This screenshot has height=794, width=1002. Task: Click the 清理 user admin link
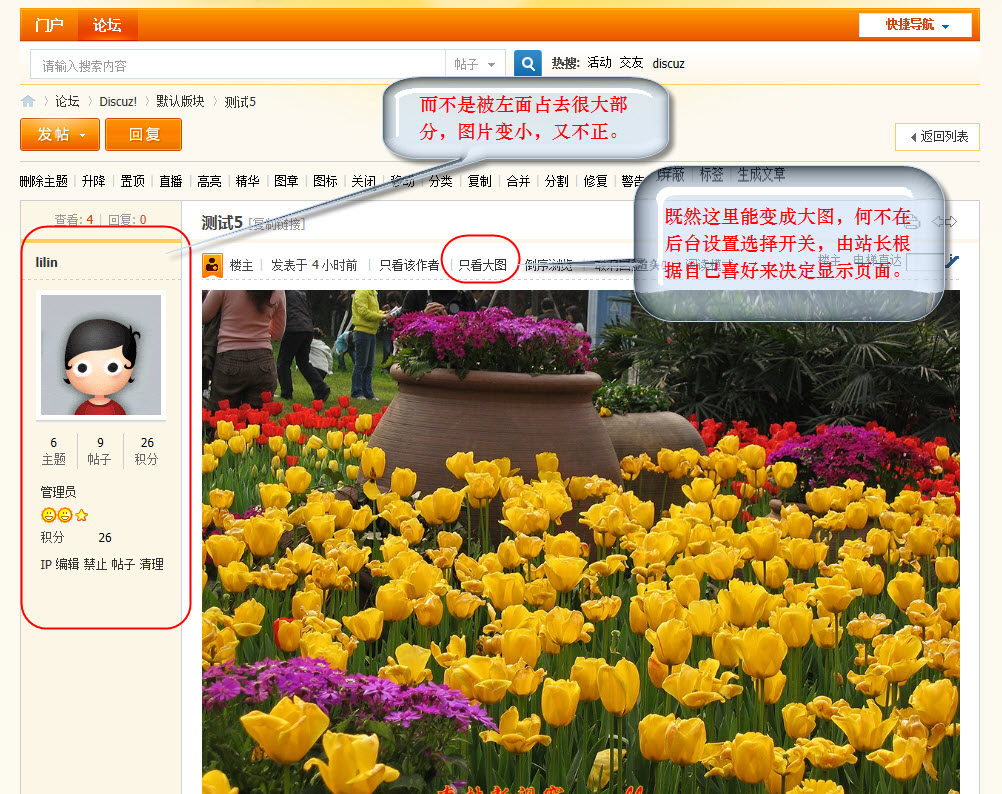tap(152, 565)
